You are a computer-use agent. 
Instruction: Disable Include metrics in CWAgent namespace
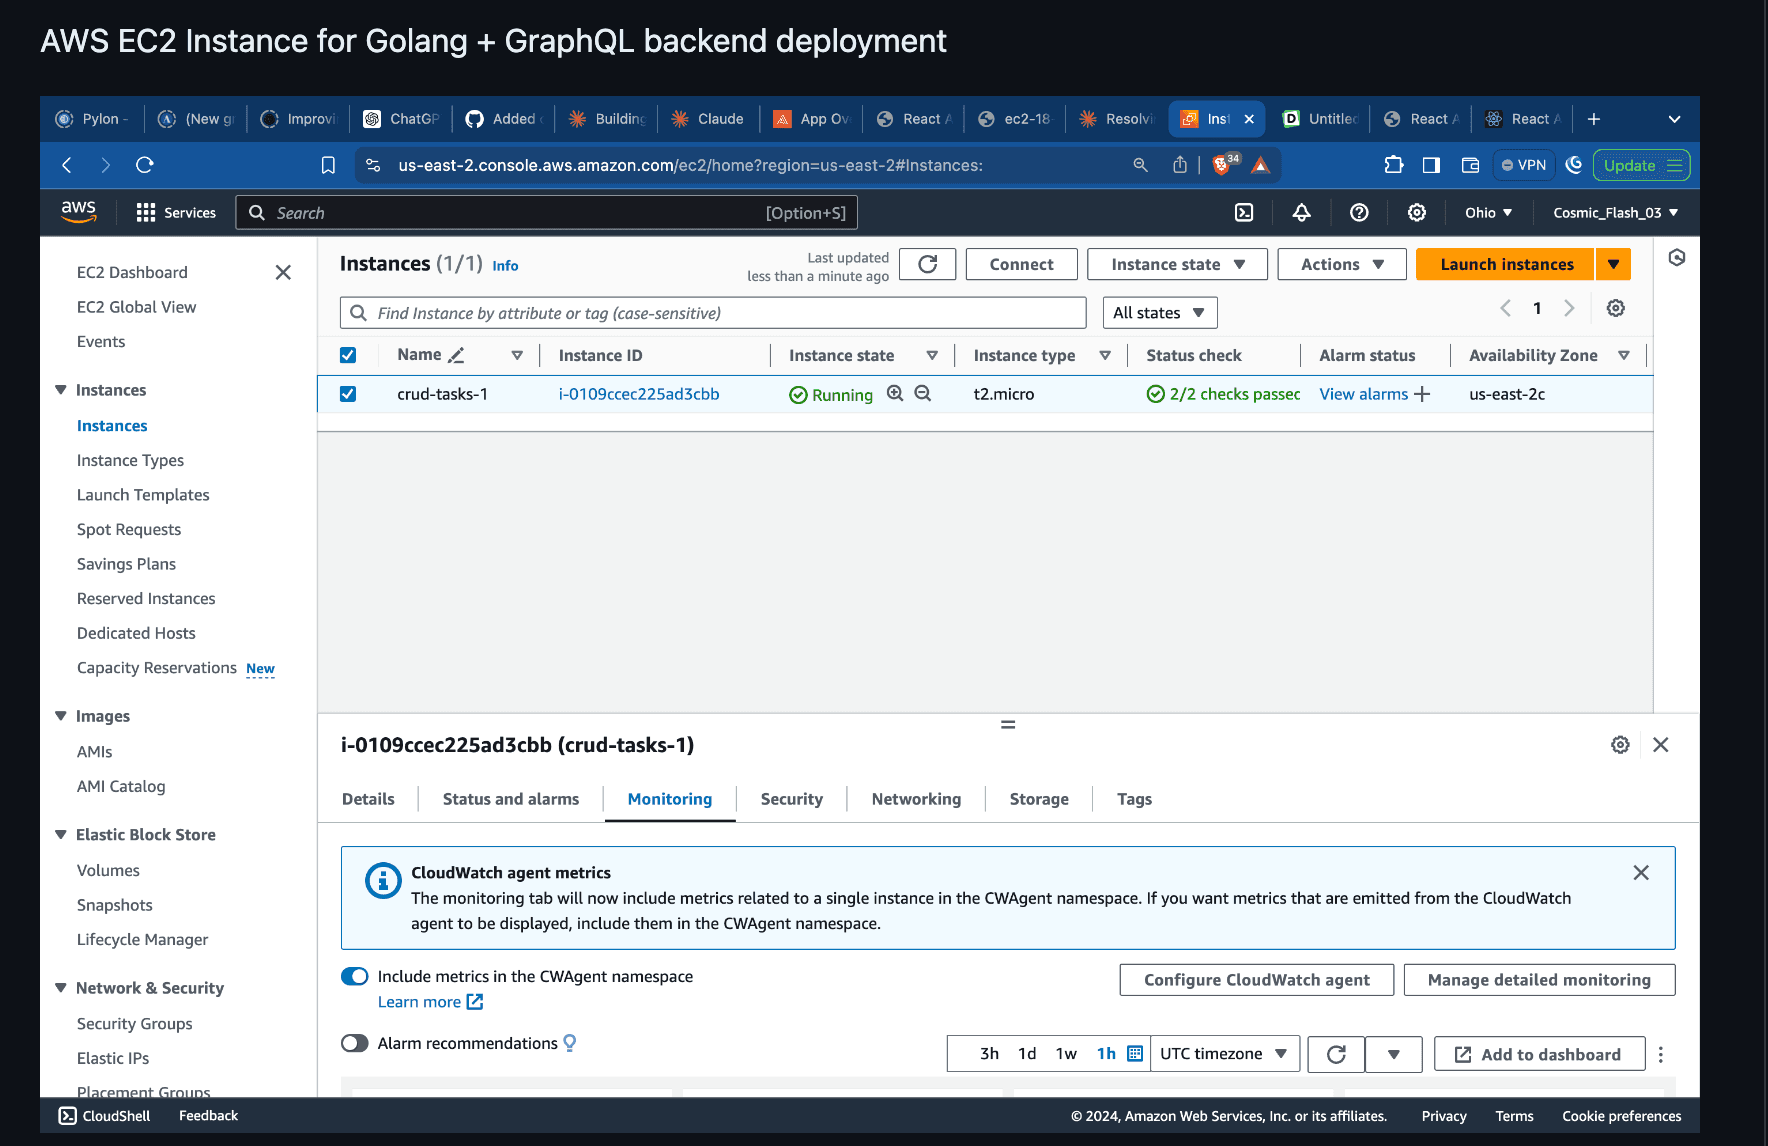tap(355, 976)
